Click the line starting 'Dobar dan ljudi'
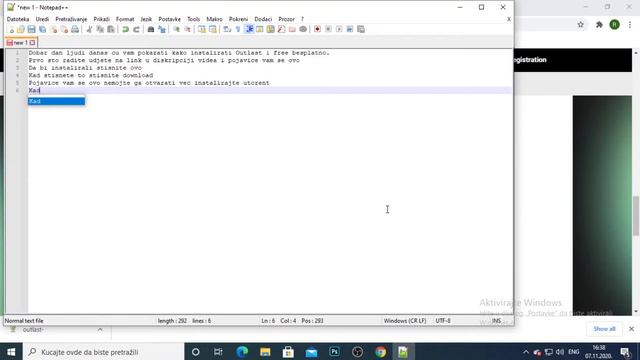Viewport: 640px width, 360px height. click(x=179, y=53)
